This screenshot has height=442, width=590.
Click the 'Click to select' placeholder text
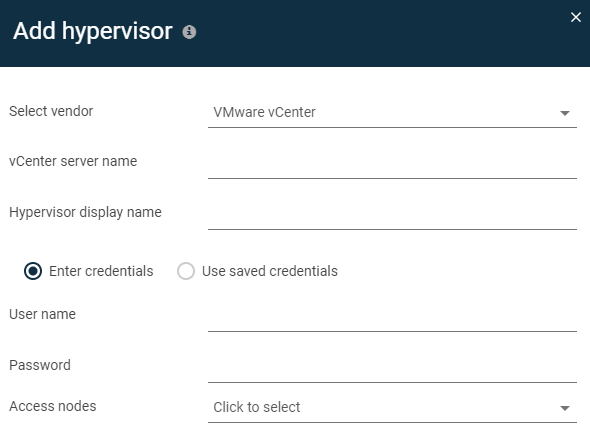pos(257,407)
